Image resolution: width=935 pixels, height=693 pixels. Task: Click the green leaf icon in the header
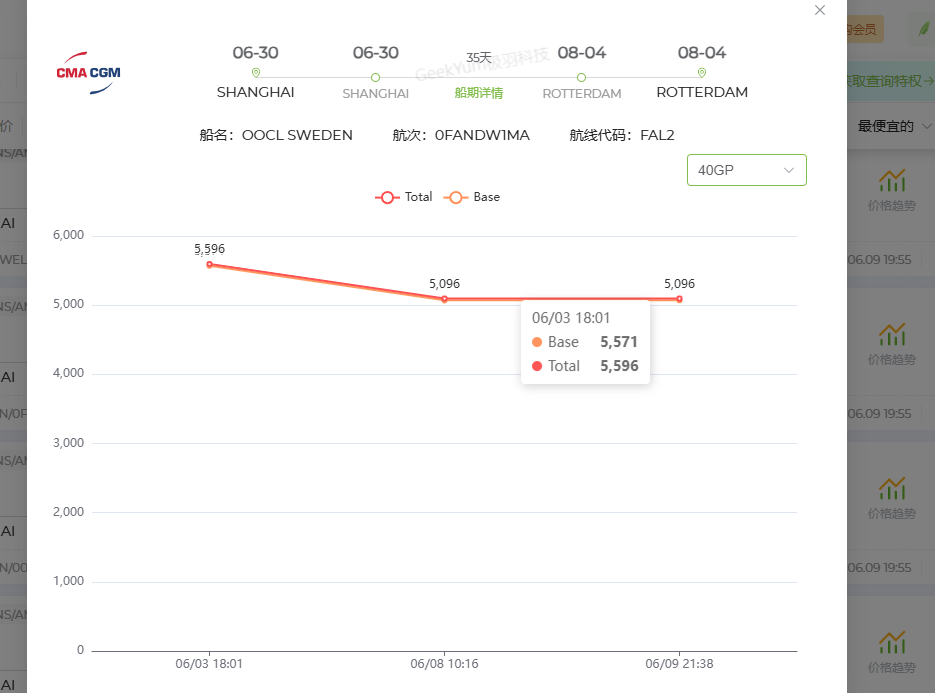[924, 29]
